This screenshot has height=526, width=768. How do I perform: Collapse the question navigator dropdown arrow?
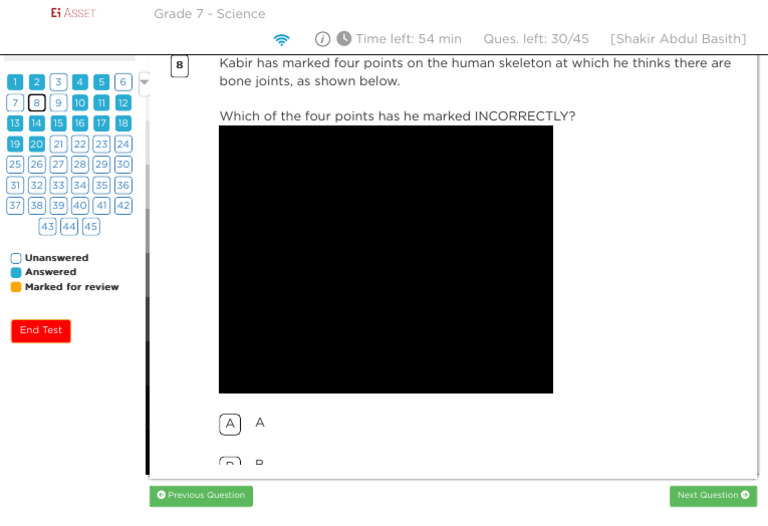tap(144, 82)
